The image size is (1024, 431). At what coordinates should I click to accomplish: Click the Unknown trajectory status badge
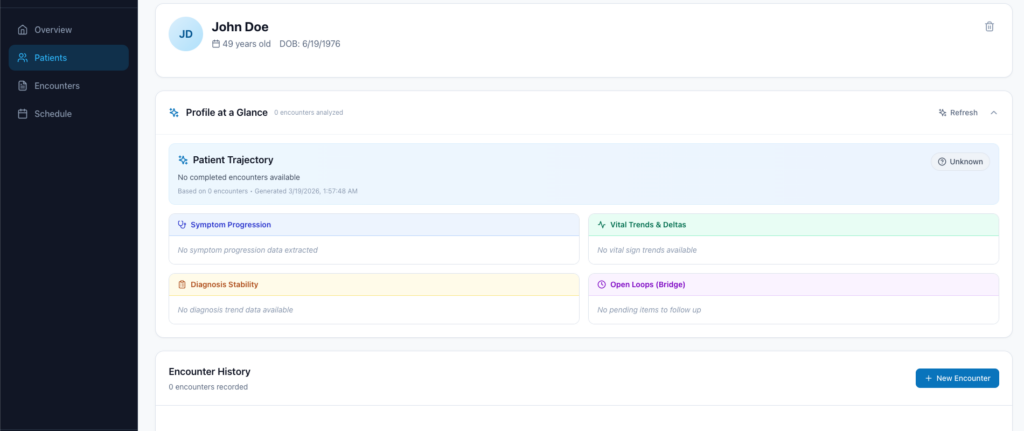tap(960, 161)
